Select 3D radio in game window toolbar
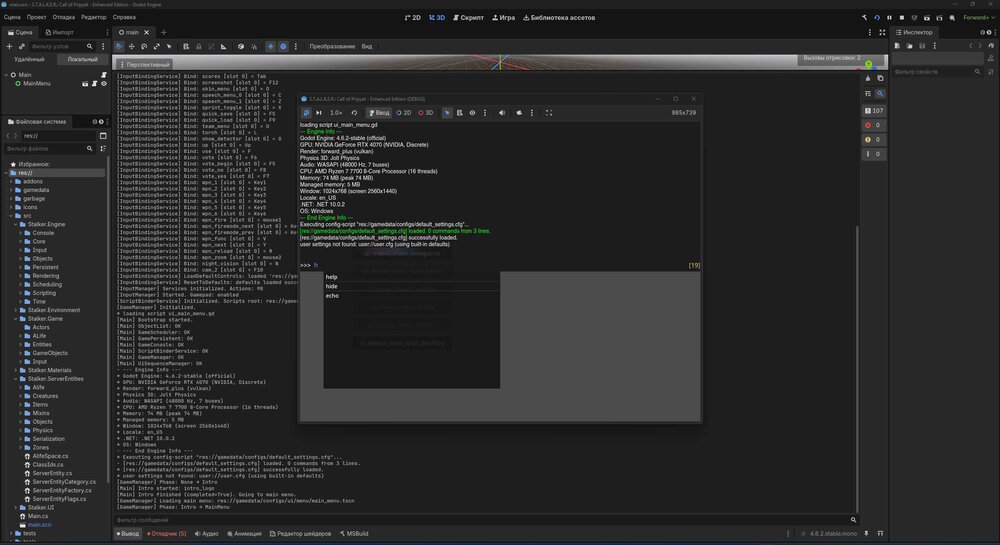1000x545 pixels. pos(425,113)
